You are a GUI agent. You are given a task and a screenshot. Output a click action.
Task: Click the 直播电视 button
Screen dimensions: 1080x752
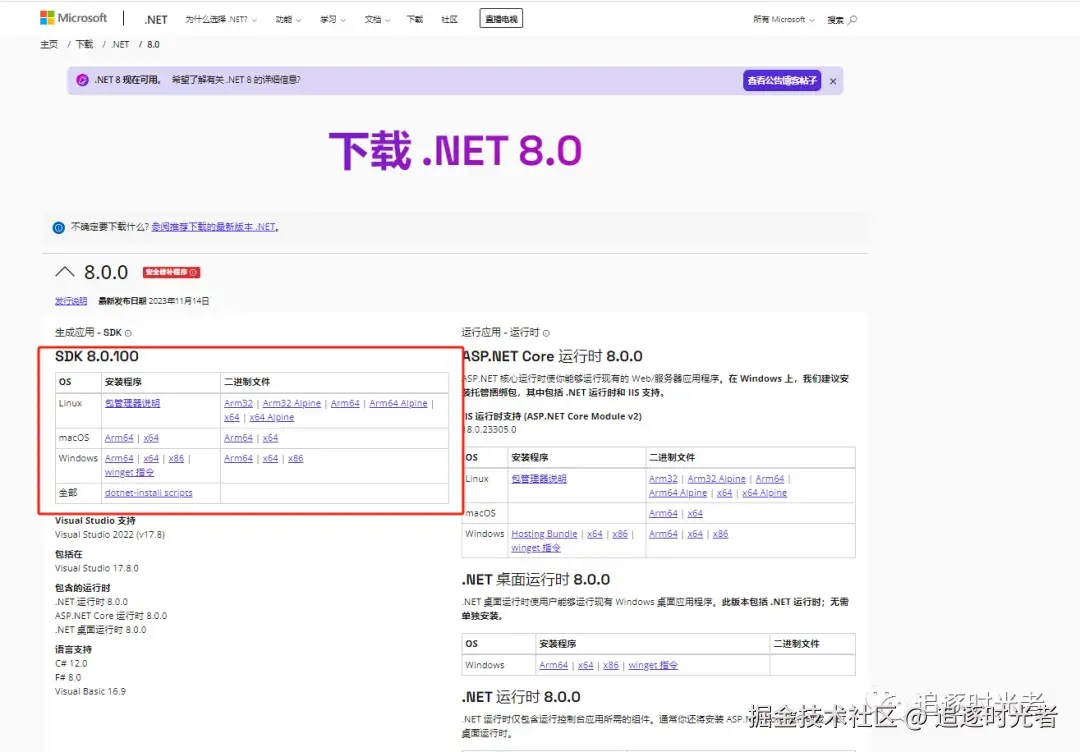[501, 19]
